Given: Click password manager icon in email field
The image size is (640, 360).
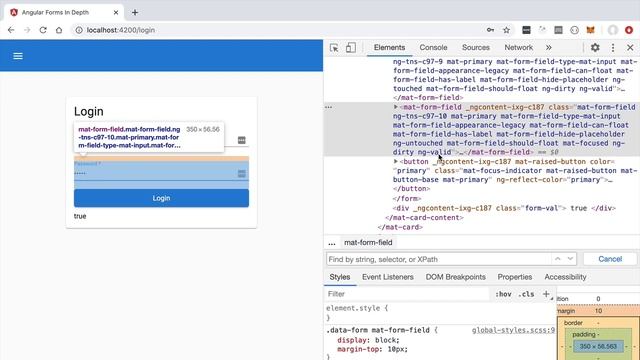Looking at the screenshot, I should click(242, 140).
